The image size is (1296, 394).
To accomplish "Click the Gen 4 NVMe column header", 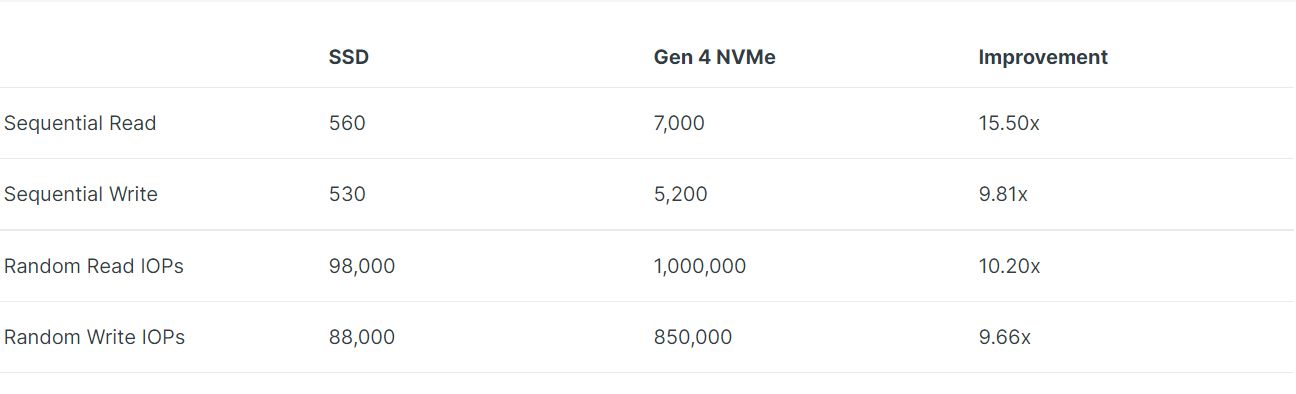I will click(714, 57).
